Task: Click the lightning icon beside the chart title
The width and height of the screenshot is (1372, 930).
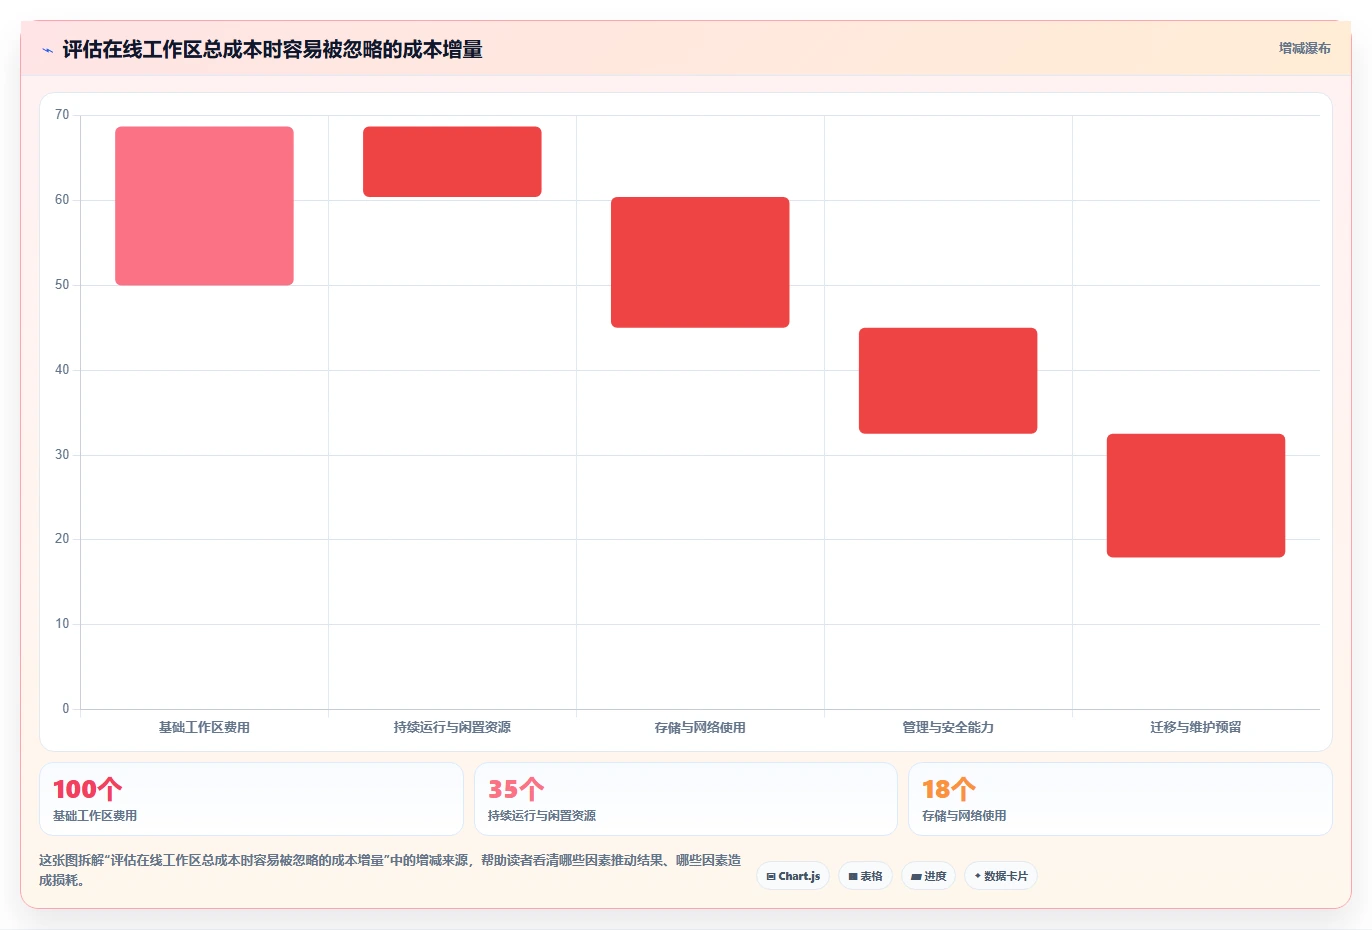Action: 47,50
